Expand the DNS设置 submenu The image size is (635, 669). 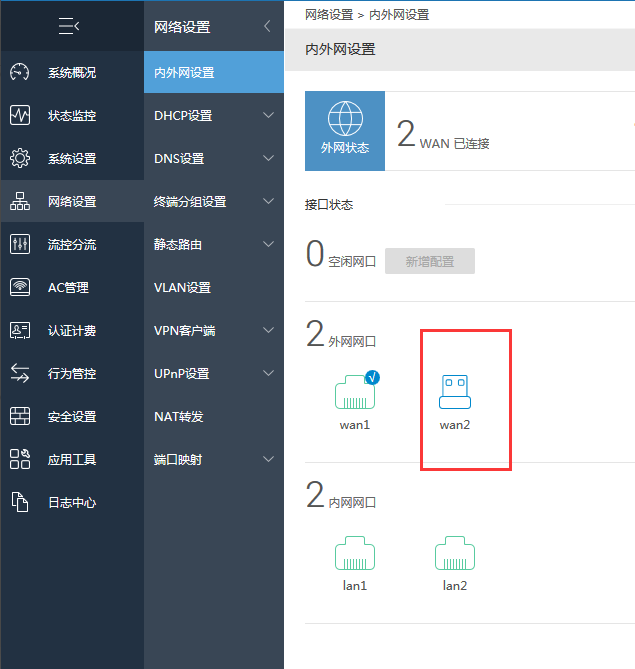click(267, 159)
